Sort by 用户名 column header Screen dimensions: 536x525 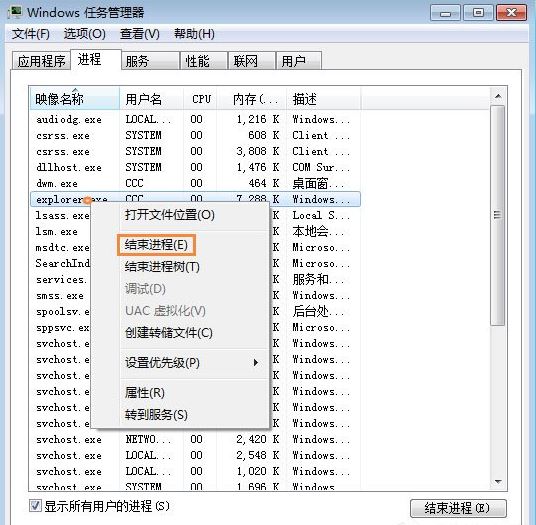[151, 99]
